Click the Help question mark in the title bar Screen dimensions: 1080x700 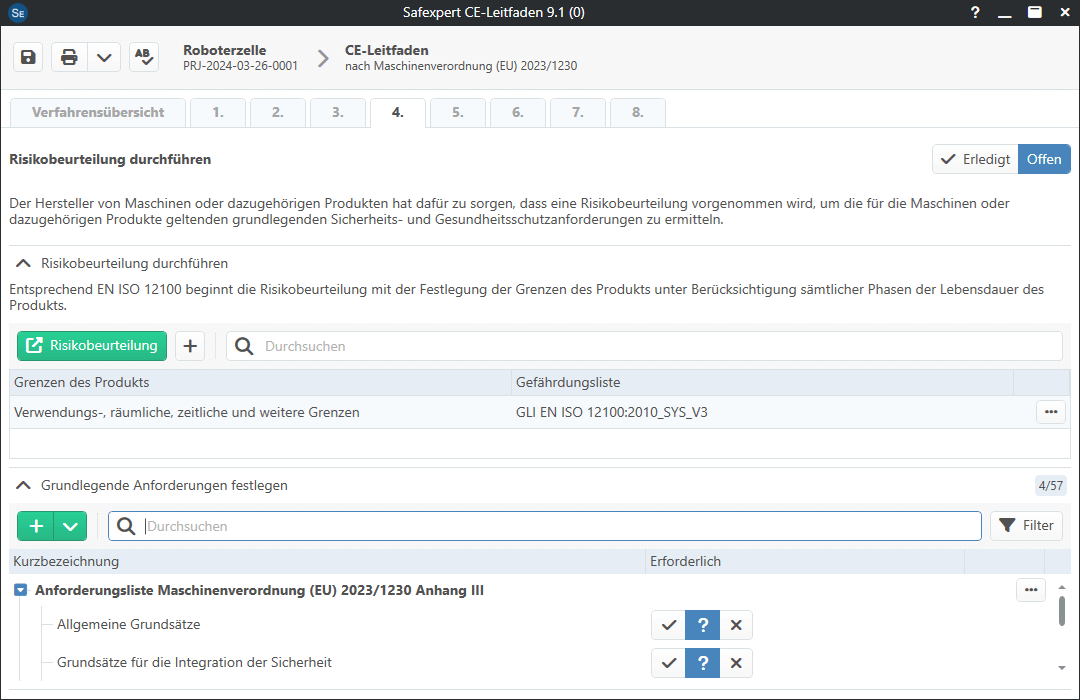tap(974, 12)
